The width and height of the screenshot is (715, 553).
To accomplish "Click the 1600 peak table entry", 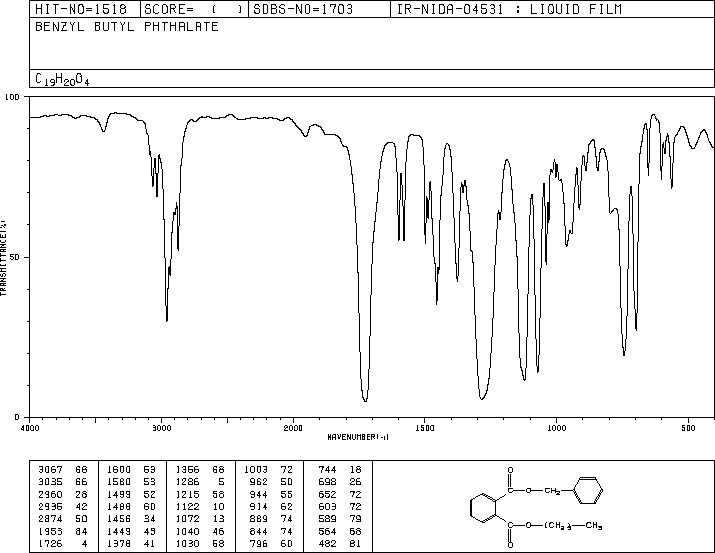I will click(131, 469).
